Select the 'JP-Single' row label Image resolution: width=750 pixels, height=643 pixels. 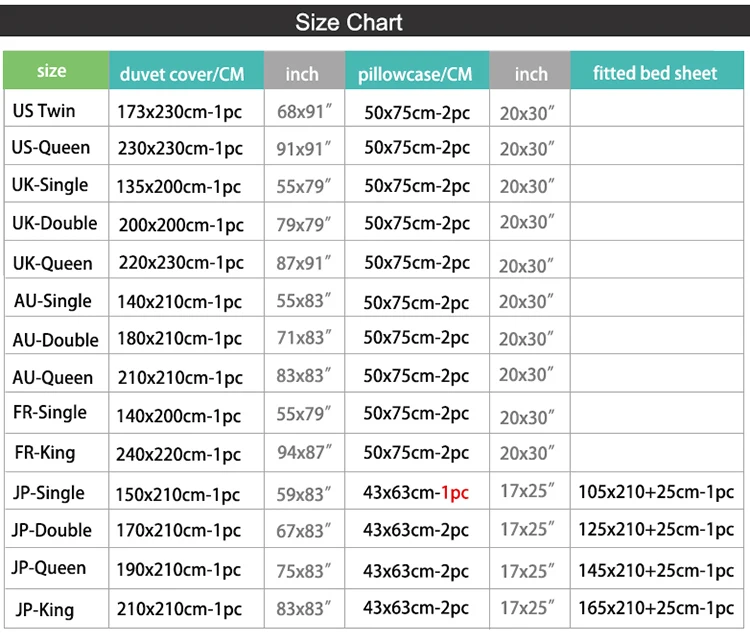tap(49, 492)
